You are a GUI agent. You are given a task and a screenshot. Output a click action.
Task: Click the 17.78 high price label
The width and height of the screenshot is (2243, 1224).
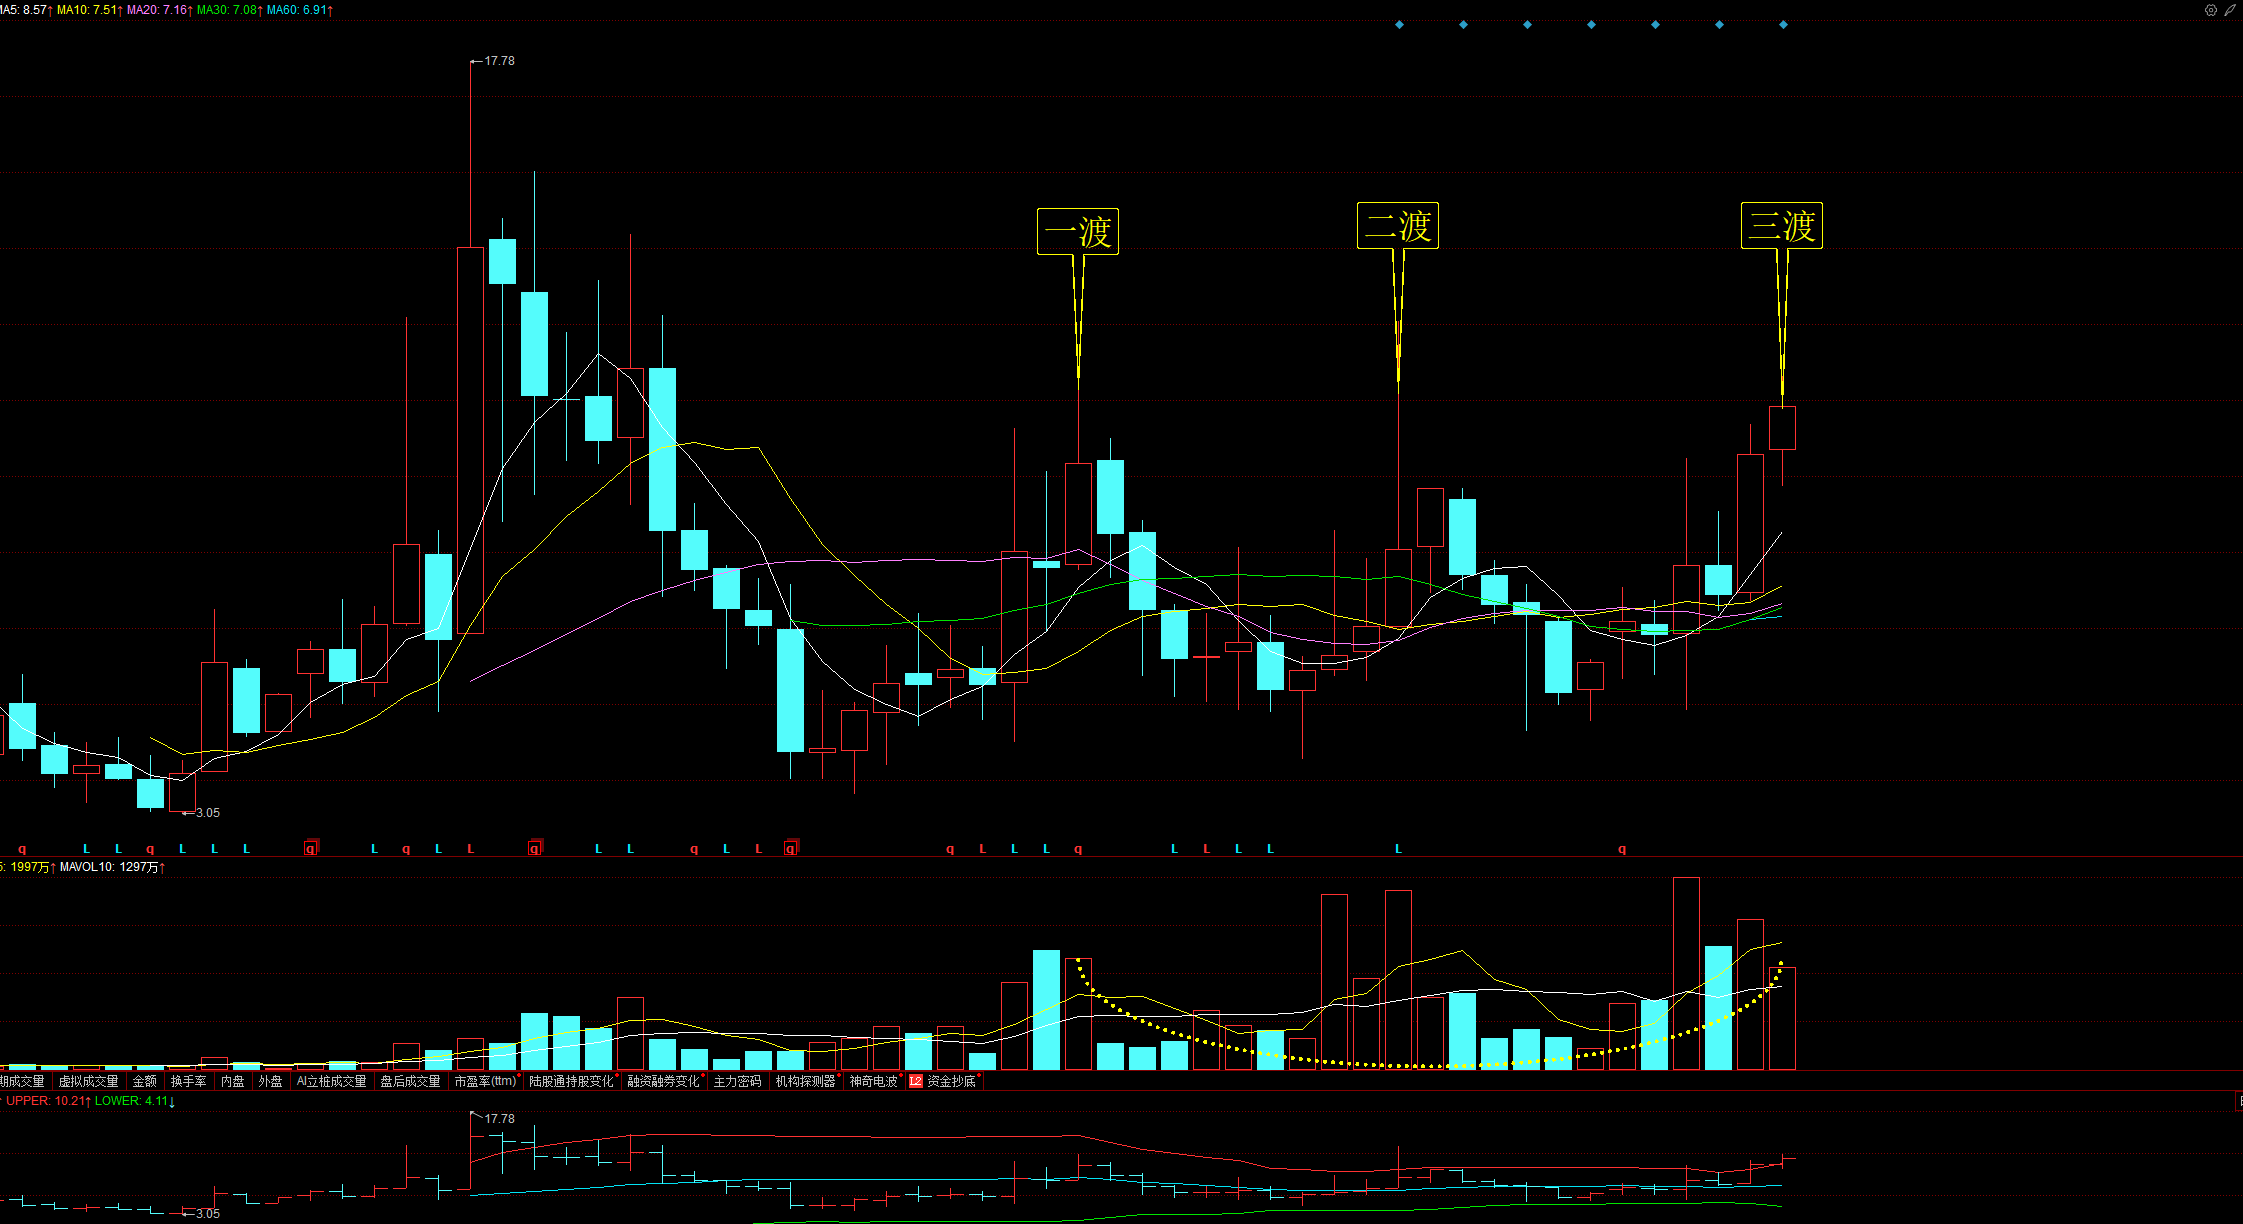pos(499,61)
